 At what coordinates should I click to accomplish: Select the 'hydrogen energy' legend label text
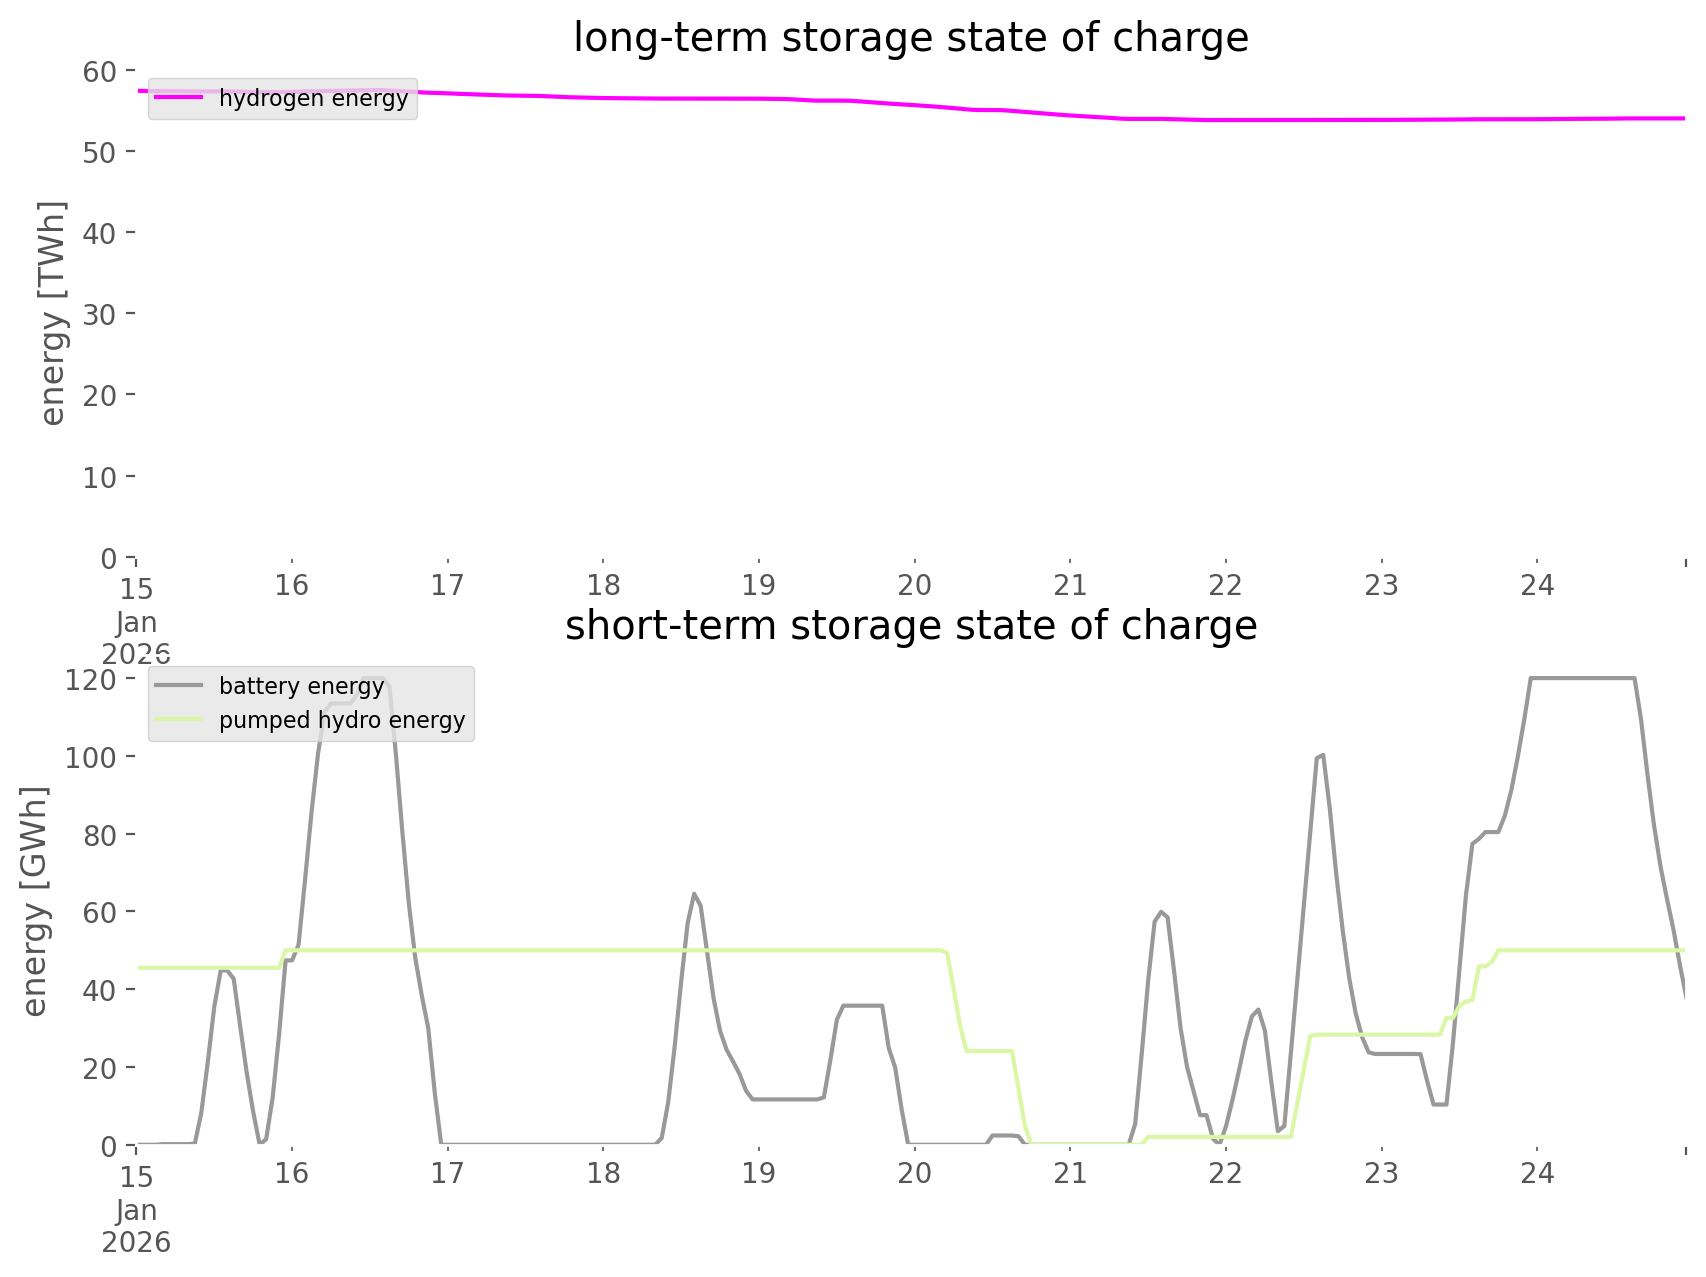(x=313, y=98)
